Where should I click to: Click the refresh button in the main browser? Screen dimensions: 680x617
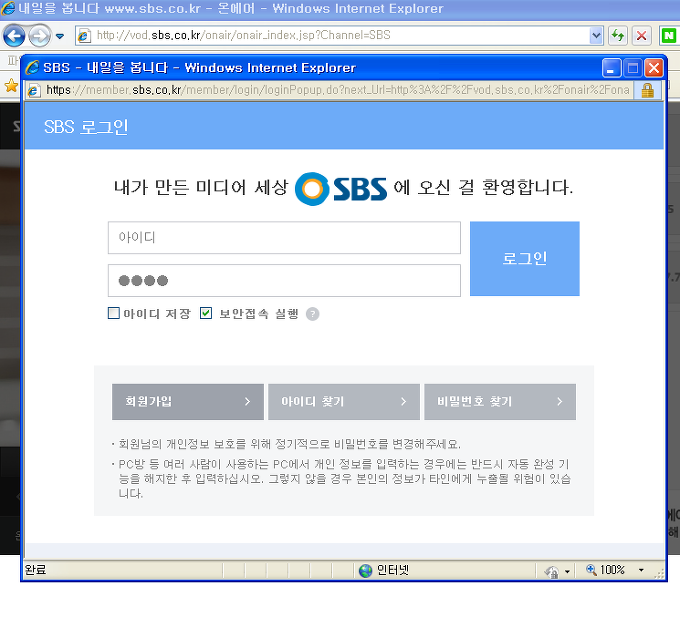618,35
